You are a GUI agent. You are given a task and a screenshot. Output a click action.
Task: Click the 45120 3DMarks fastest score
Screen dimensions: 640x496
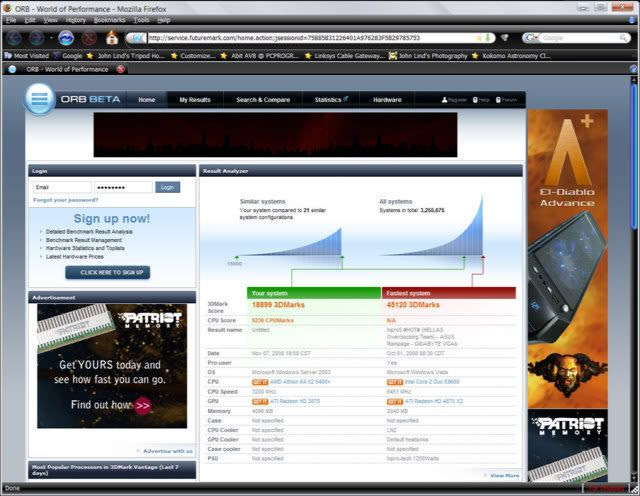click(x=413, y=305)
